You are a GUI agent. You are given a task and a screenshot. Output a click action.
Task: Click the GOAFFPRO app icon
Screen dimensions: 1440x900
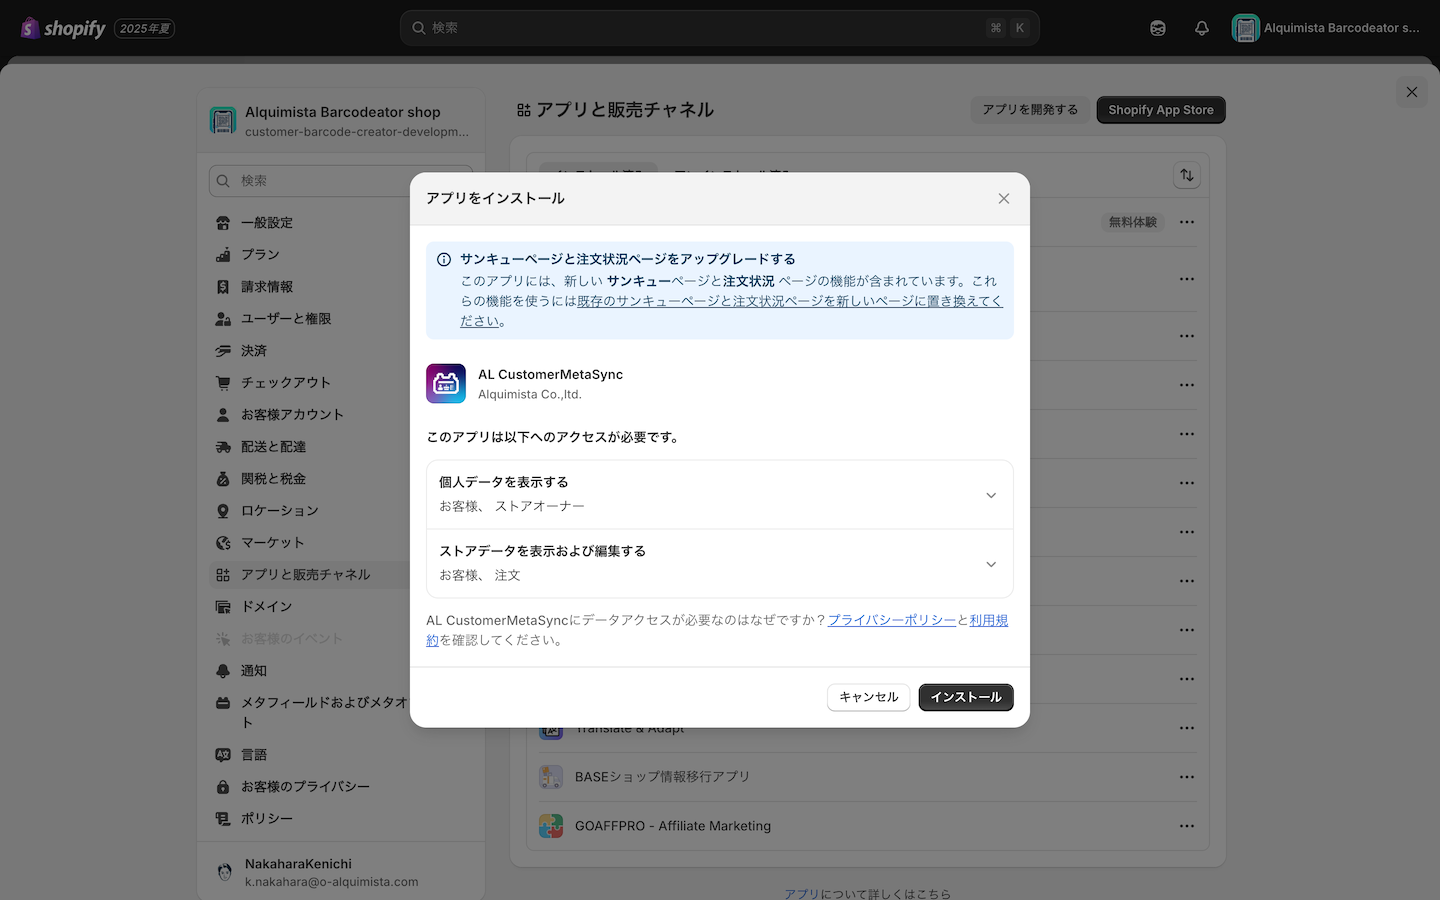click(551, 826)
